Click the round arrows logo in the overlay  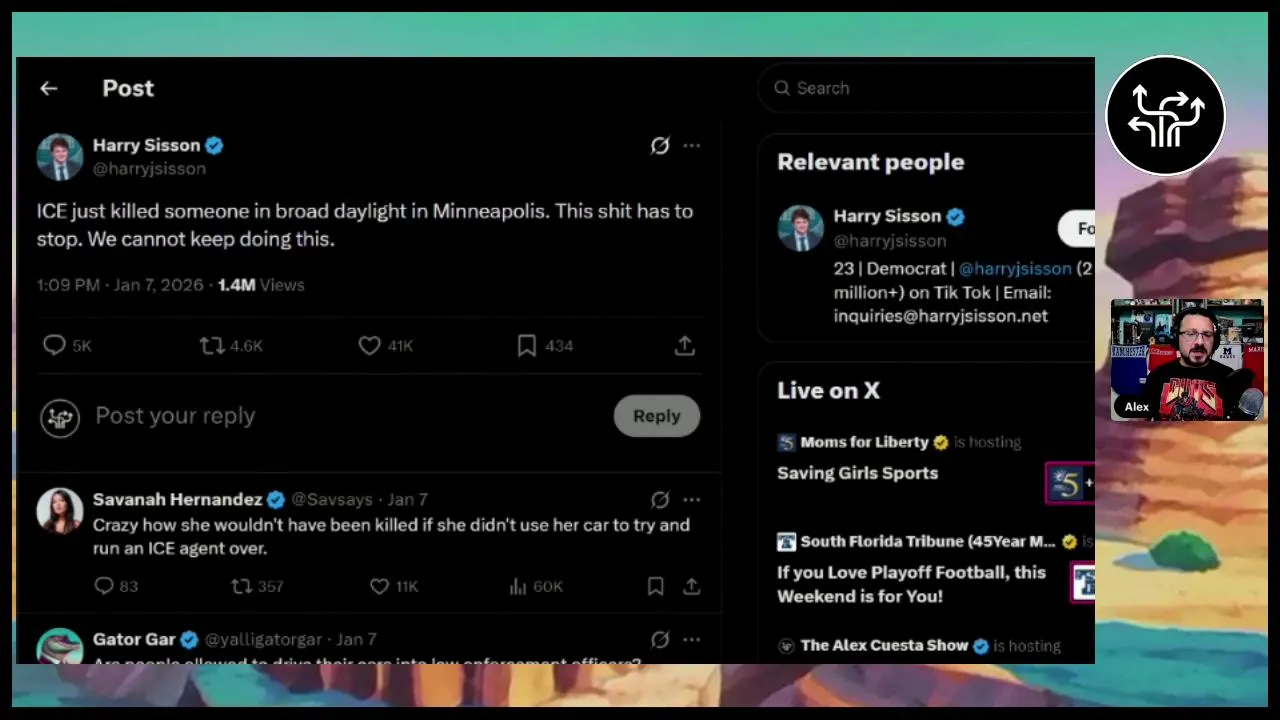click(x=1165, y=115)
